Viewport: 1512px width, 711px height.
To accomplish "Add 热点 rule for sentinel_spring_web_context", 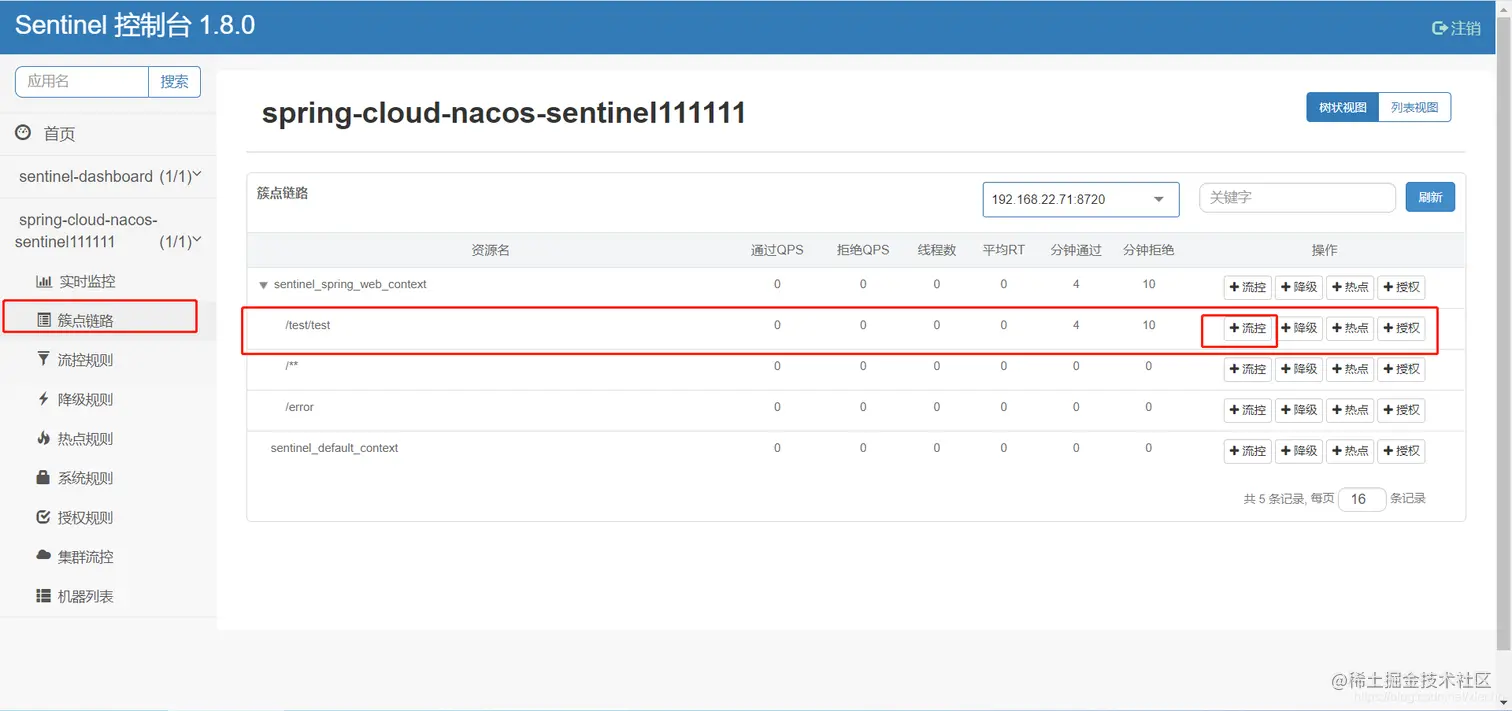I will 1350,288.
